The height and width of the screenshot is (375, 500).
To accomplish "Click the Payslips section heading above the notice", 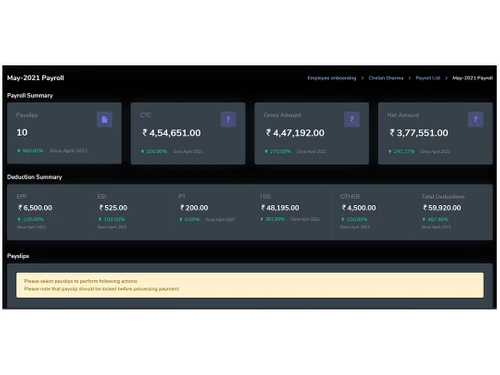I will pos(18,256).
